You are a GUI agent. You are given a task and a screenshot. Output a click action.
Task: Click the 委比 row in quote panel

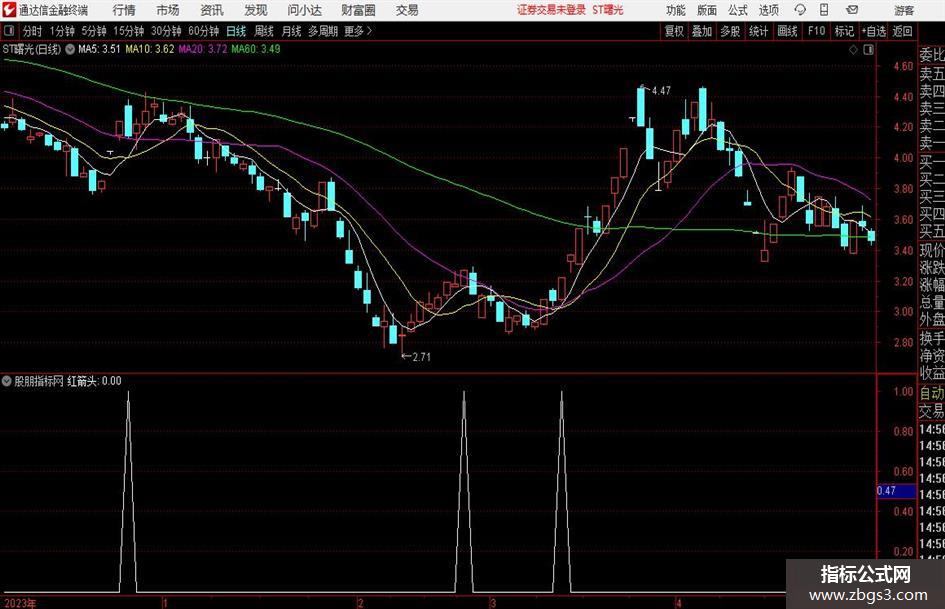[932, 55]
